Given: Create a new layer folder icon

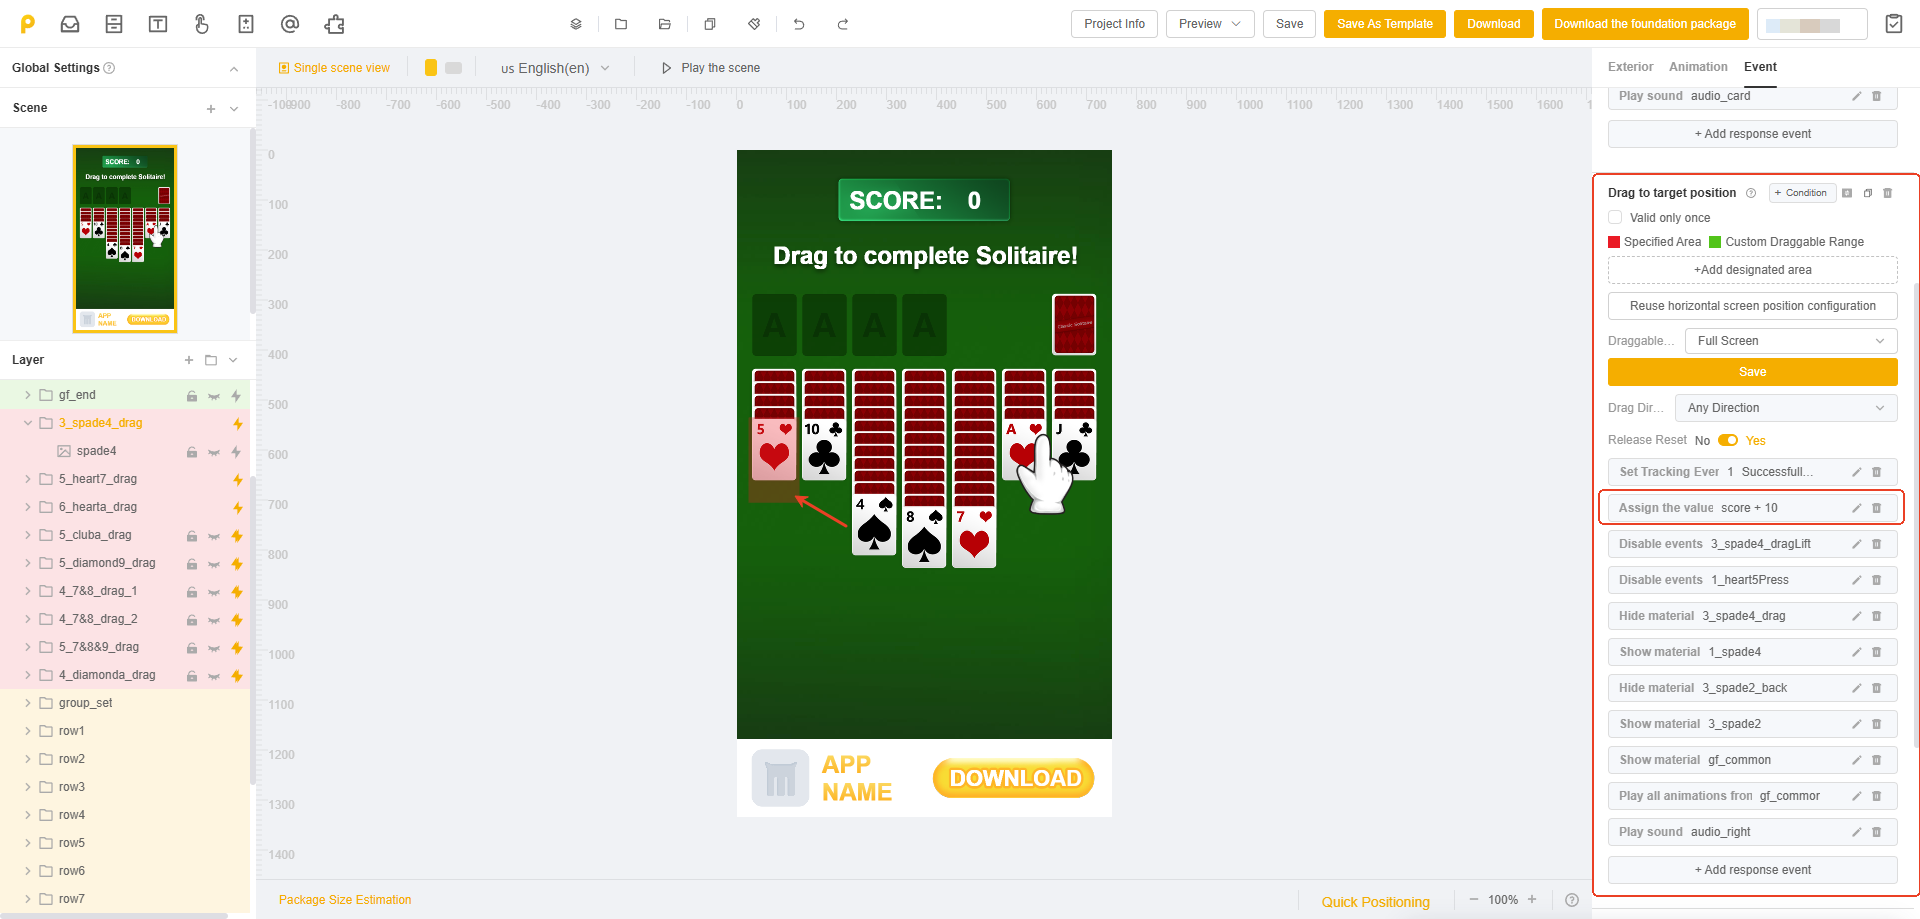Looking at the screenshot, I should point(211,360).
